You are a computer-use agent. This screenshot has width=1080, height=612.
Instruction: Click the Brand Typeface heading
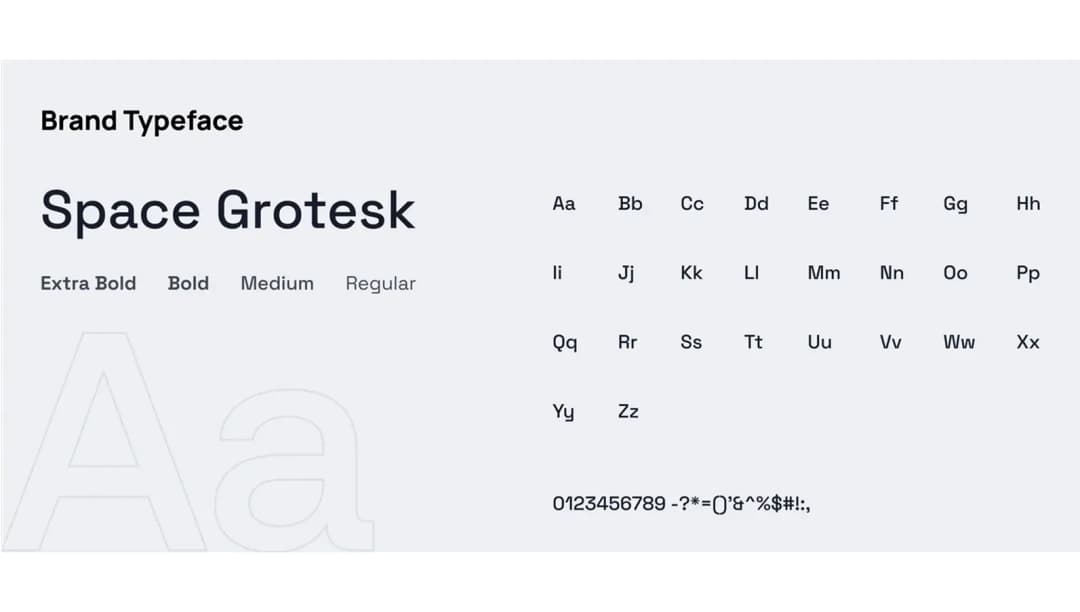click(x=142, y=122)
